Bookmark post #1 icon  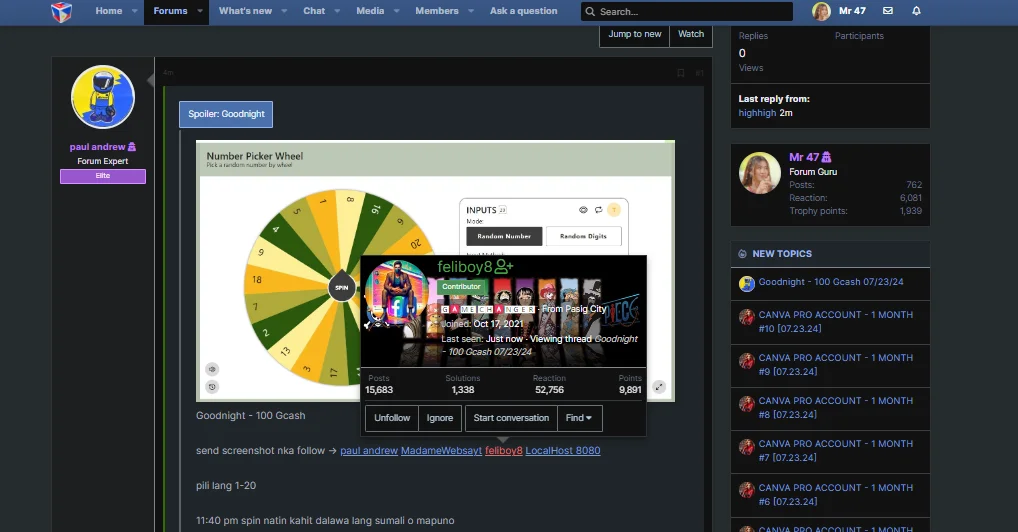tap(680, 73)
